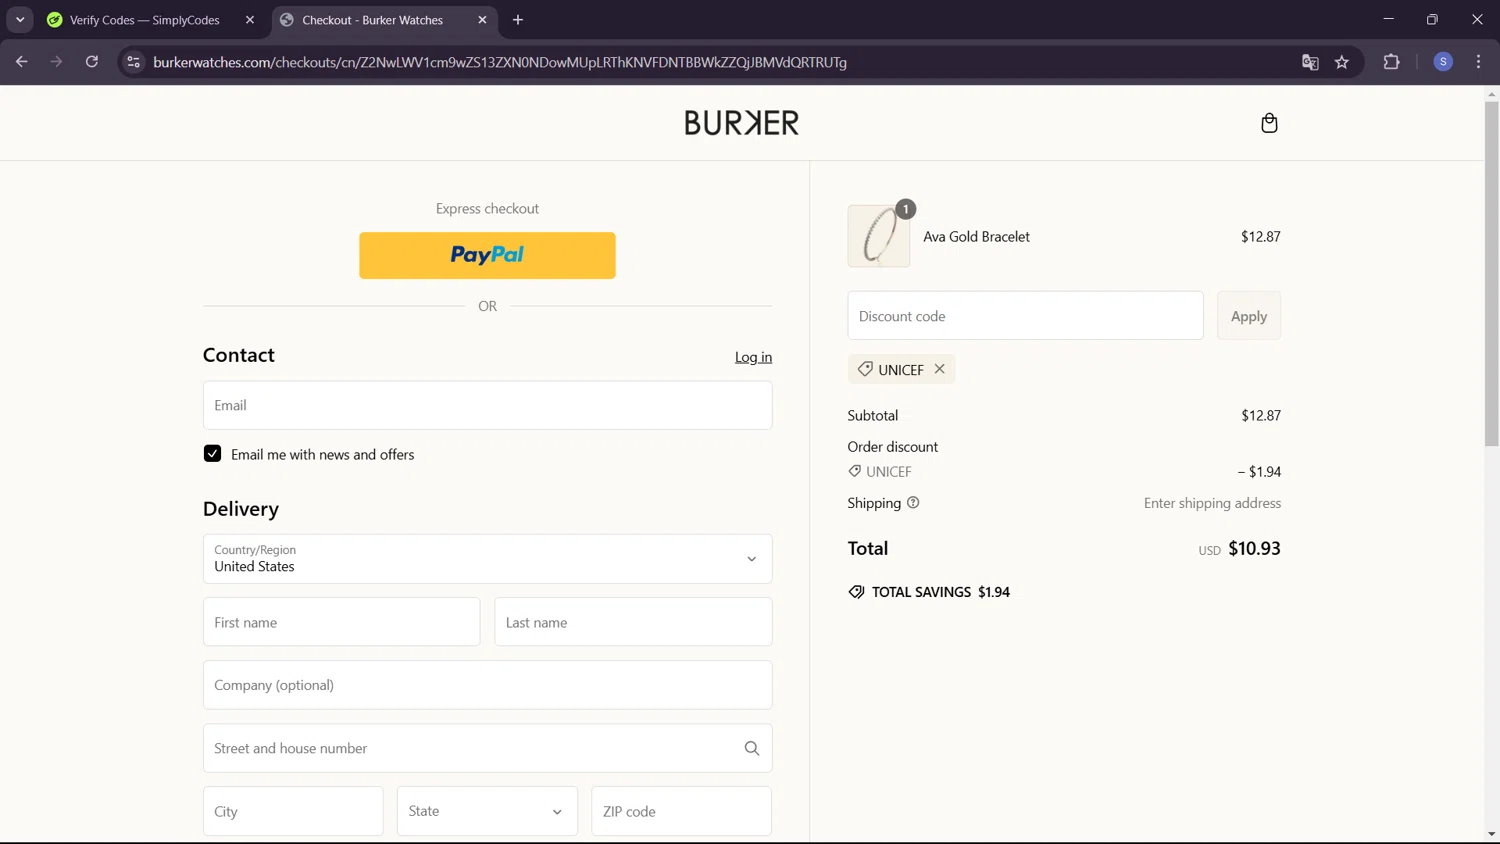Open the shopping bag cart icon
The image size is (1500, 844).
pos(1269,123)
